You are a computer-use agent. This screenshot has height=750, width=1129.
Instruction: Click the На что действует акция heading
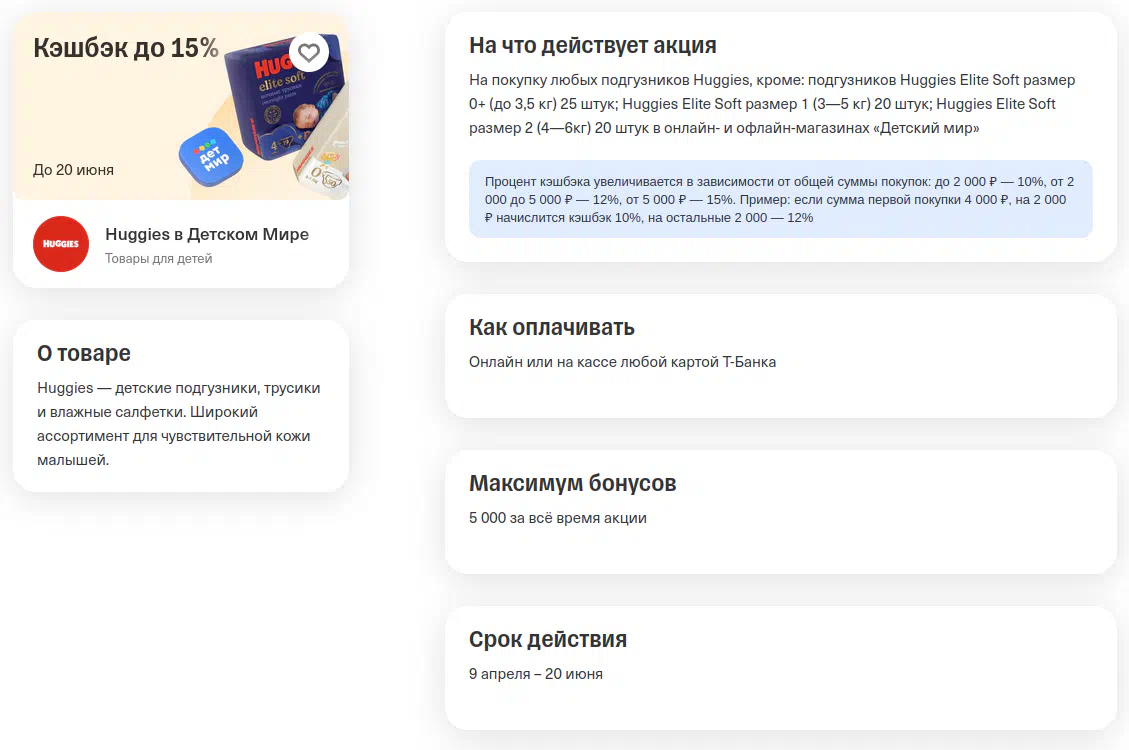(593, 45)
